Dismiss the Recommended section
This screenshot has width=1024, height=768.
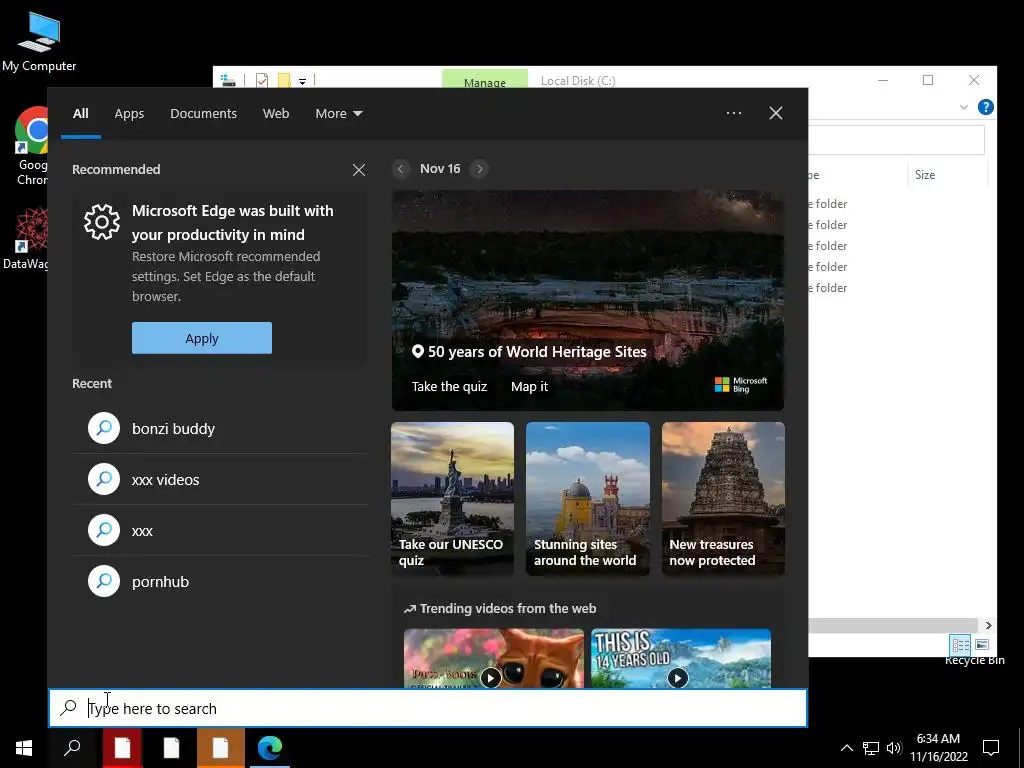pos(359,170)
